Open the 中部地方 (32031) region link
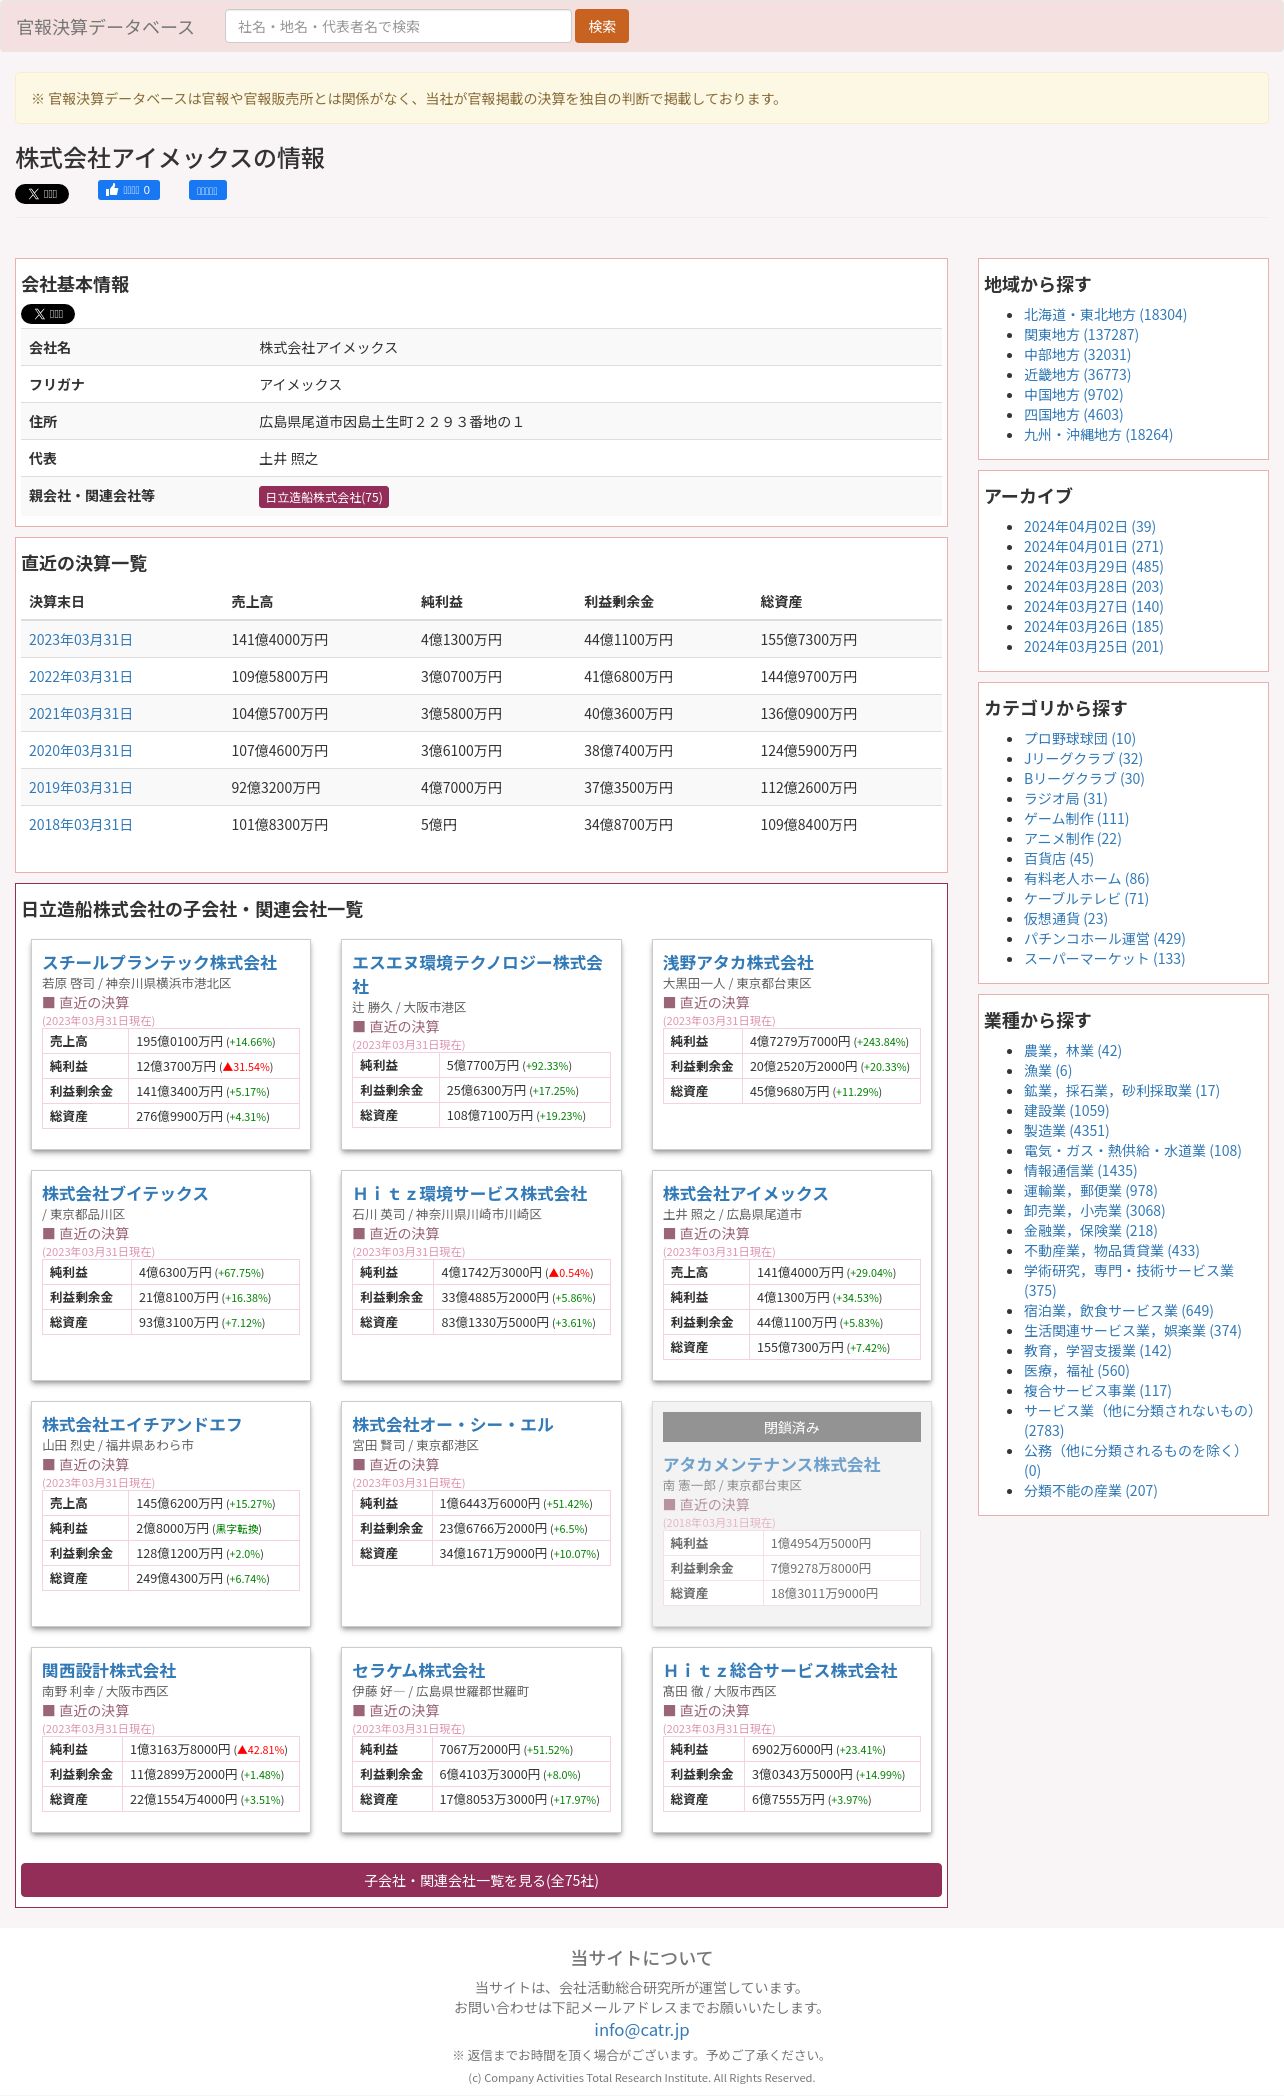This screenshot has width=1284, height=2096. click(x=1077, y=355)
